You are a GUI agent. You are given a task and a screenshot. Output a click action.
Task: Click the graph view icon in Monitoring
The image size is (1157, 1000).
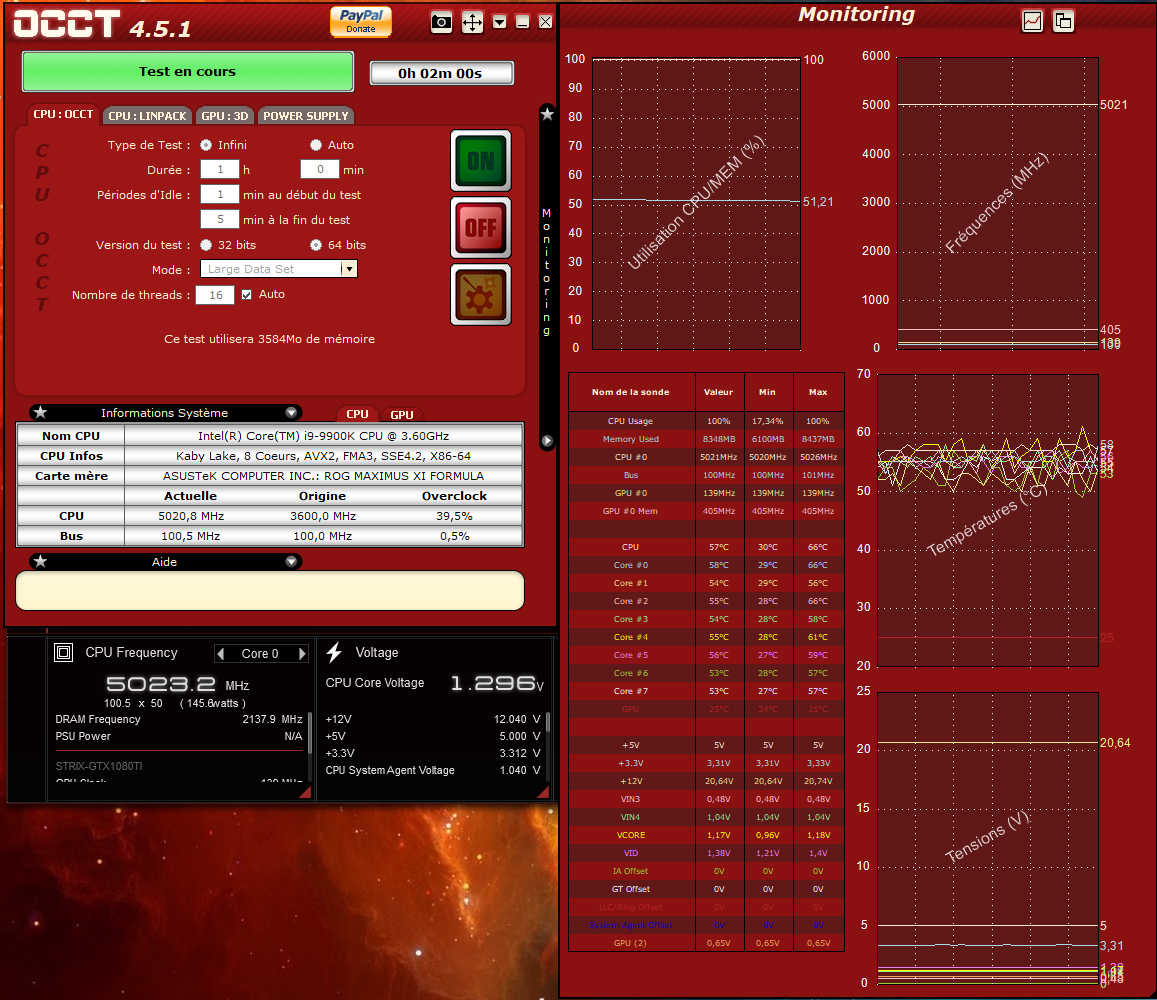tap(1033, 20)
